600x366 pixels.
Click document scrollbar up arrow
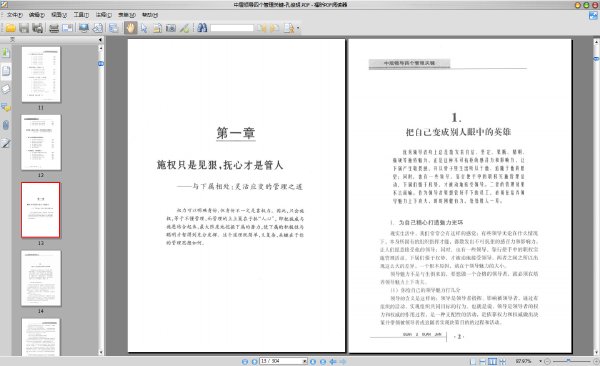pyautogui.click(x=596, y=42)
